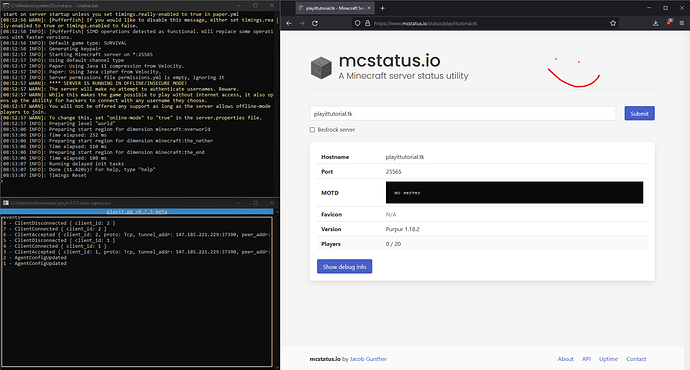The image size is (690, 370).
Task: Maximize the playit terminal window
Action: [255, 203]
